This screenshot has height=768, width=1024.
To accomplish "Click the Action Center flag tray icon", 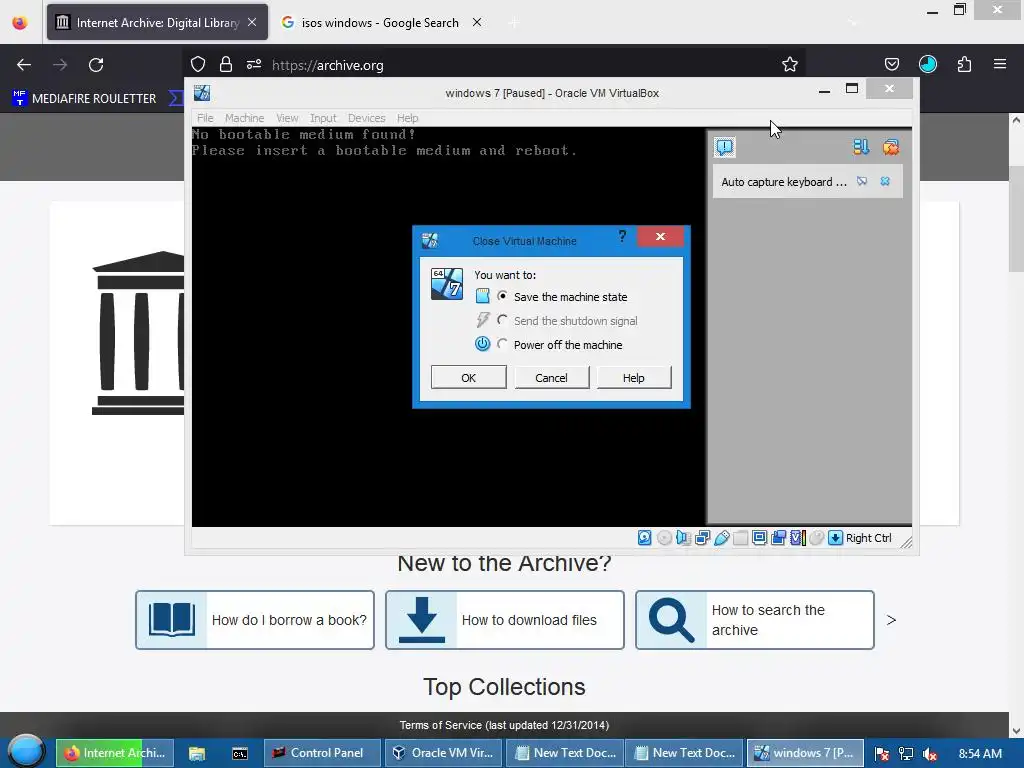I will (882, 754).
